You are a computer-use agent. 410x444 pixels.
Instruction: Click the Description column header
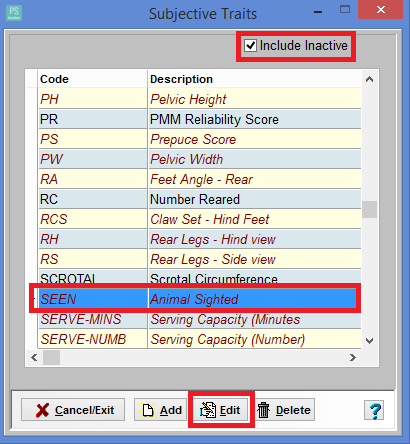254,79
